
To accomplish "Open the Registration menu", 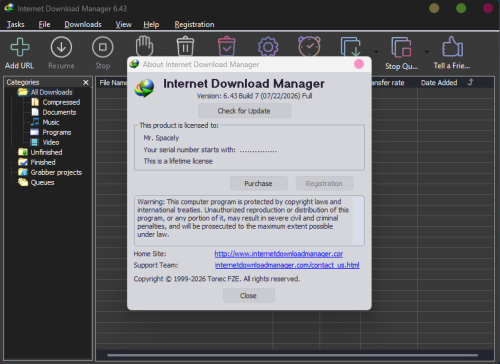I will click(194, 24).
